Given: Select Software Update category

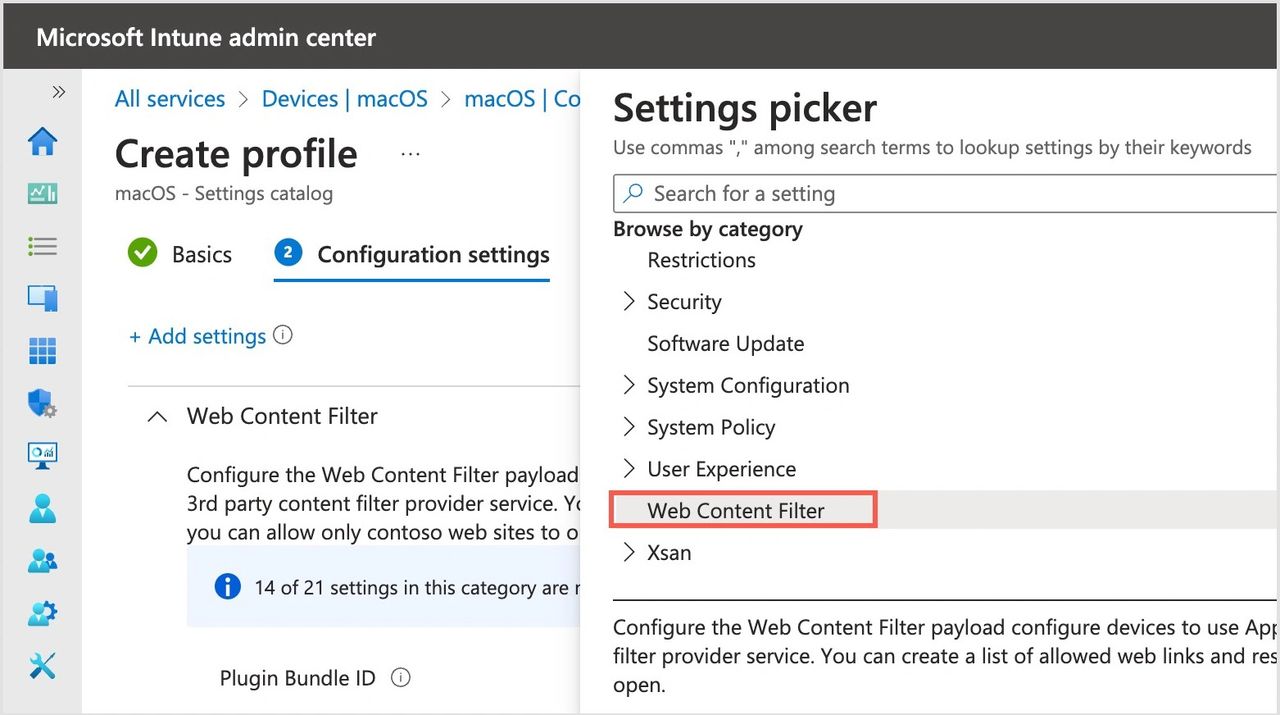Looking at the screenshot, I should point(725,344).
